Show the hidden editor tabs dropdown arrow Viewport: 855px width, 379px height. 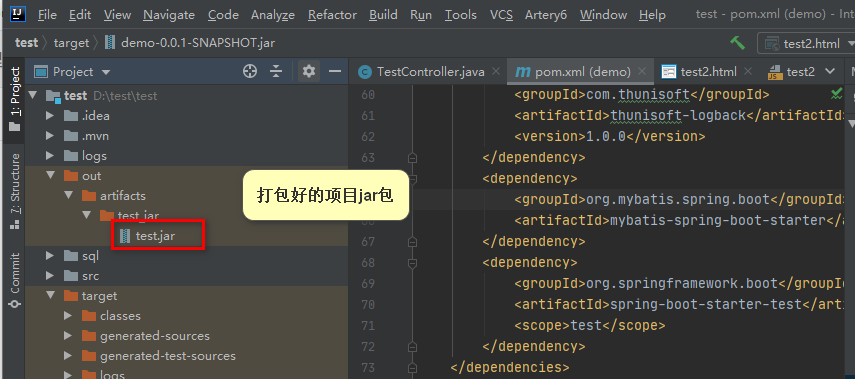830,71
